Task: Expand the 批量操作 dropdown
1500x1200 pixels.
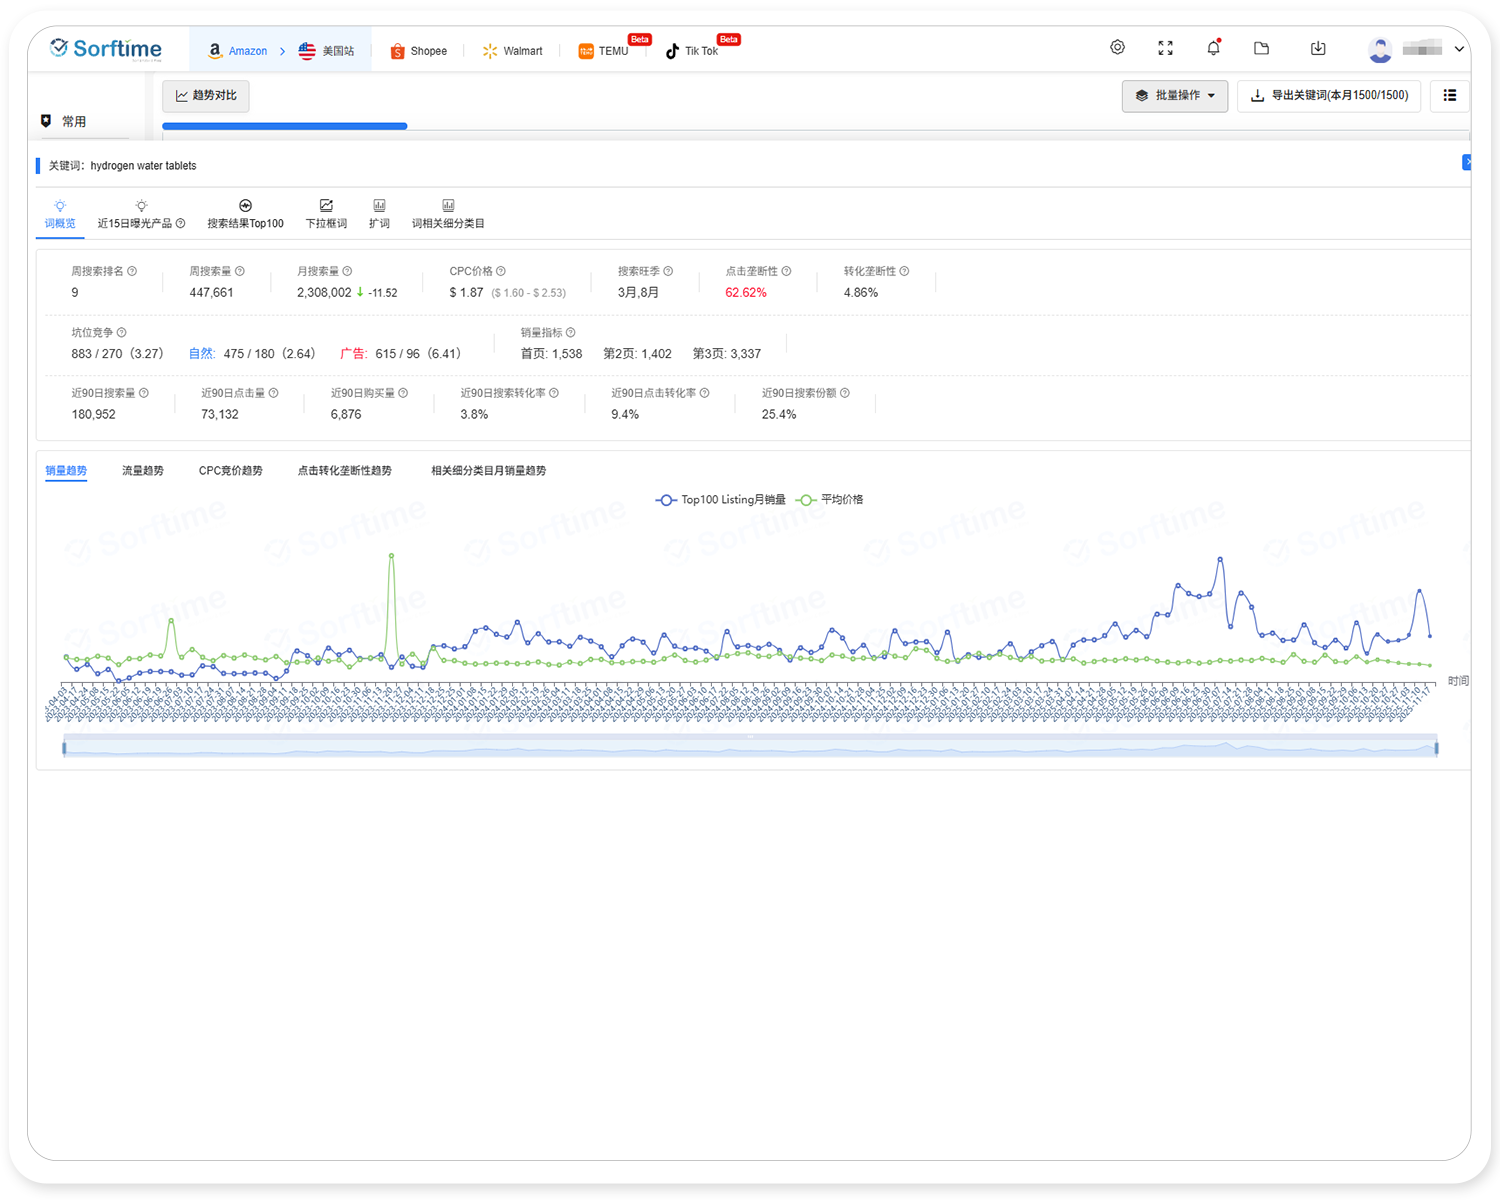Action: coord(1175,96)
